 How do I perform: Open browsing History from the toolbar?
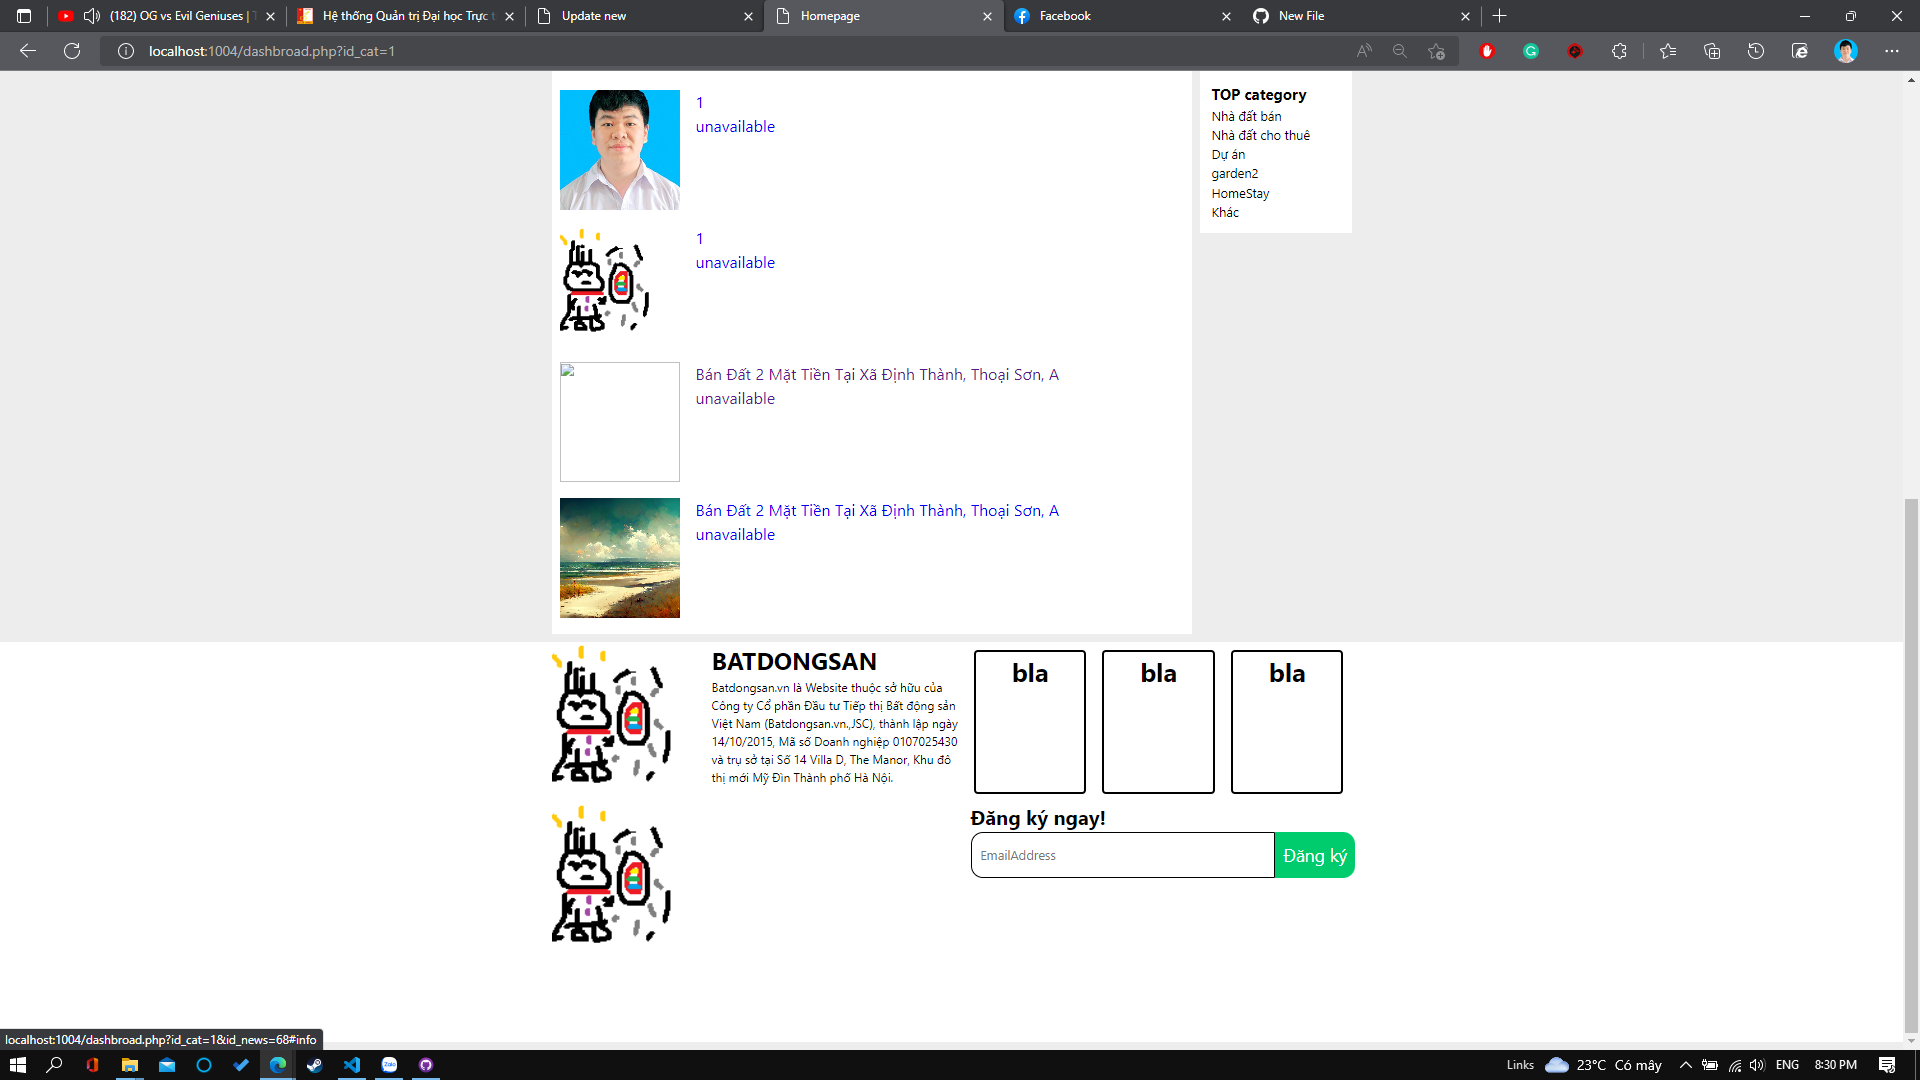[1756, 51]
